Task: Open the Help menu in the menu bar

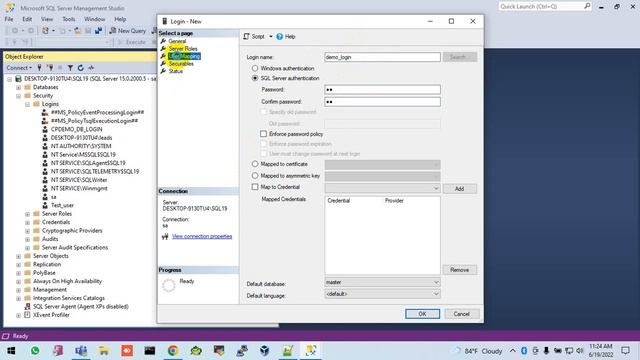Action: coord(120,19)
